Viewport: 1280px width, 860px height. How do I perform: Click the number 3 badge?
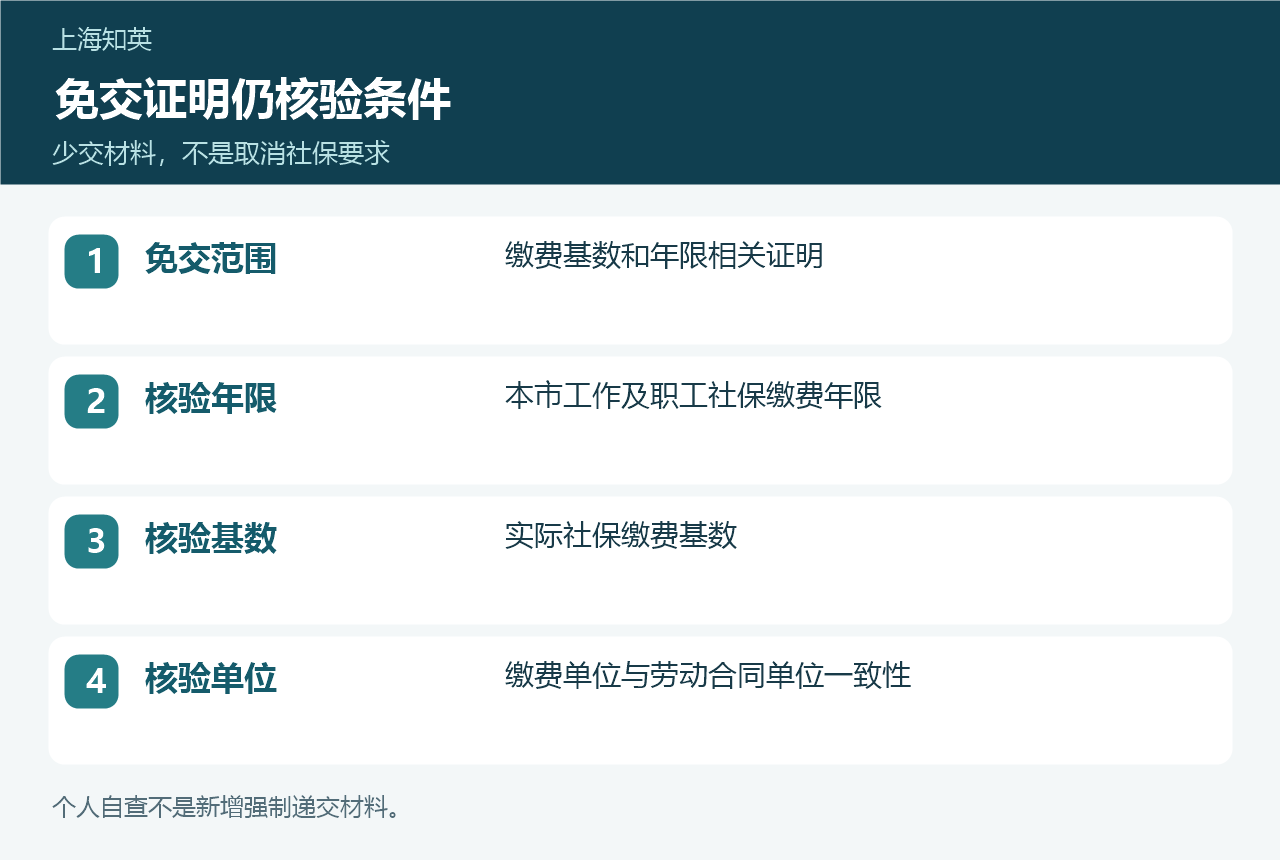coord(92,541)
